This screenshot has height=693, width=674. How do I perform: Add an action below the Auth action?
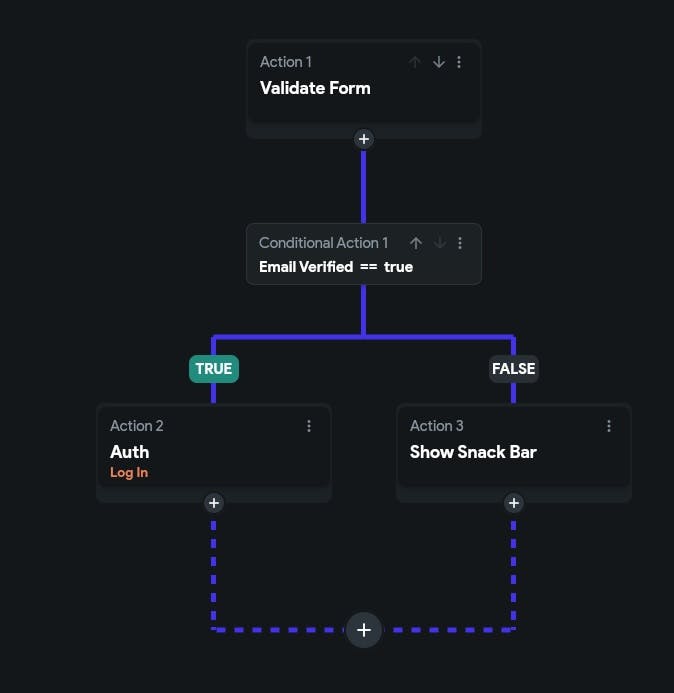tap(214, 503)
